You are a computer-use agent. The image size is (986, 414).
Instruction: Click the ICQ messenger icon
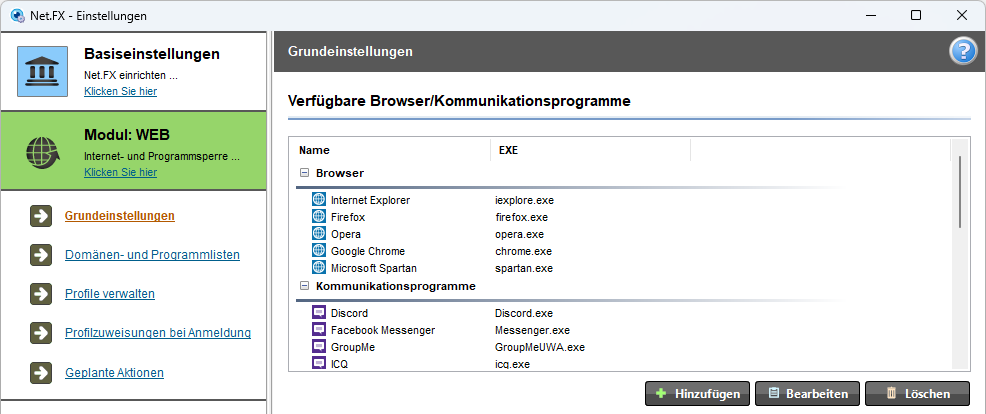319,363
